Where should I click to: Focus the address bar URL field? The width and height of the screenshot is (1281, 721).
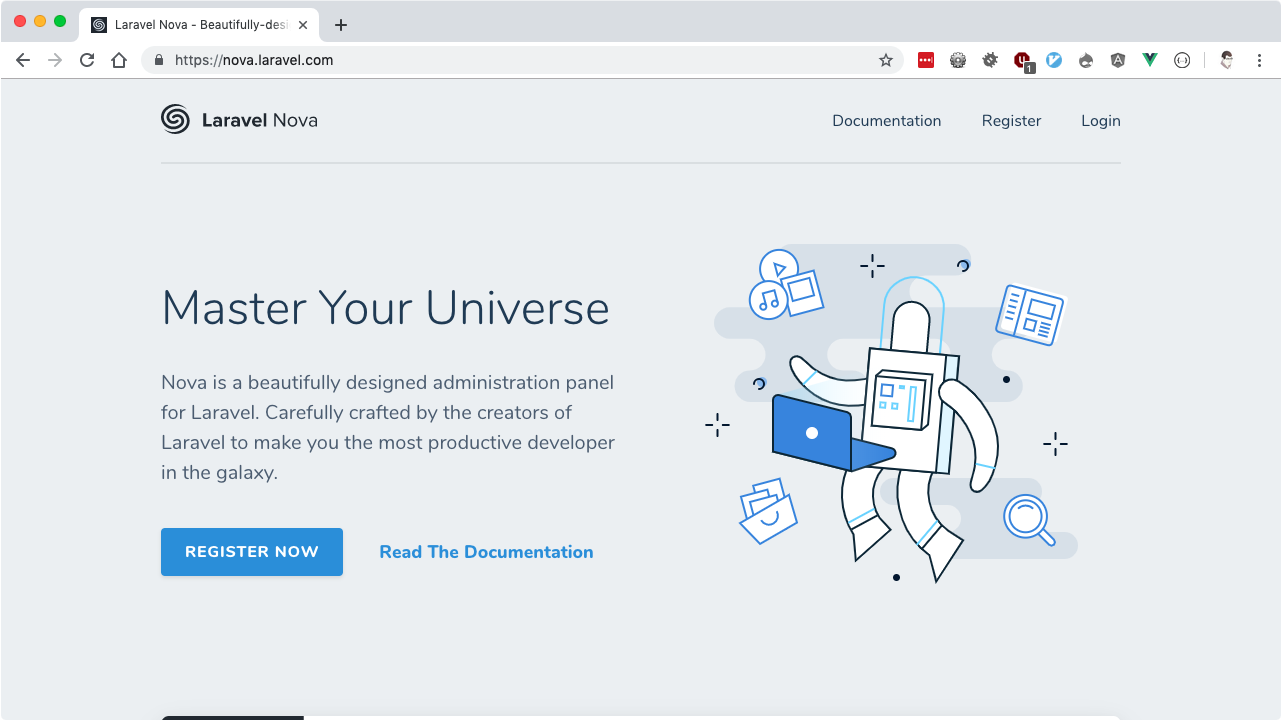coord(500,60)
